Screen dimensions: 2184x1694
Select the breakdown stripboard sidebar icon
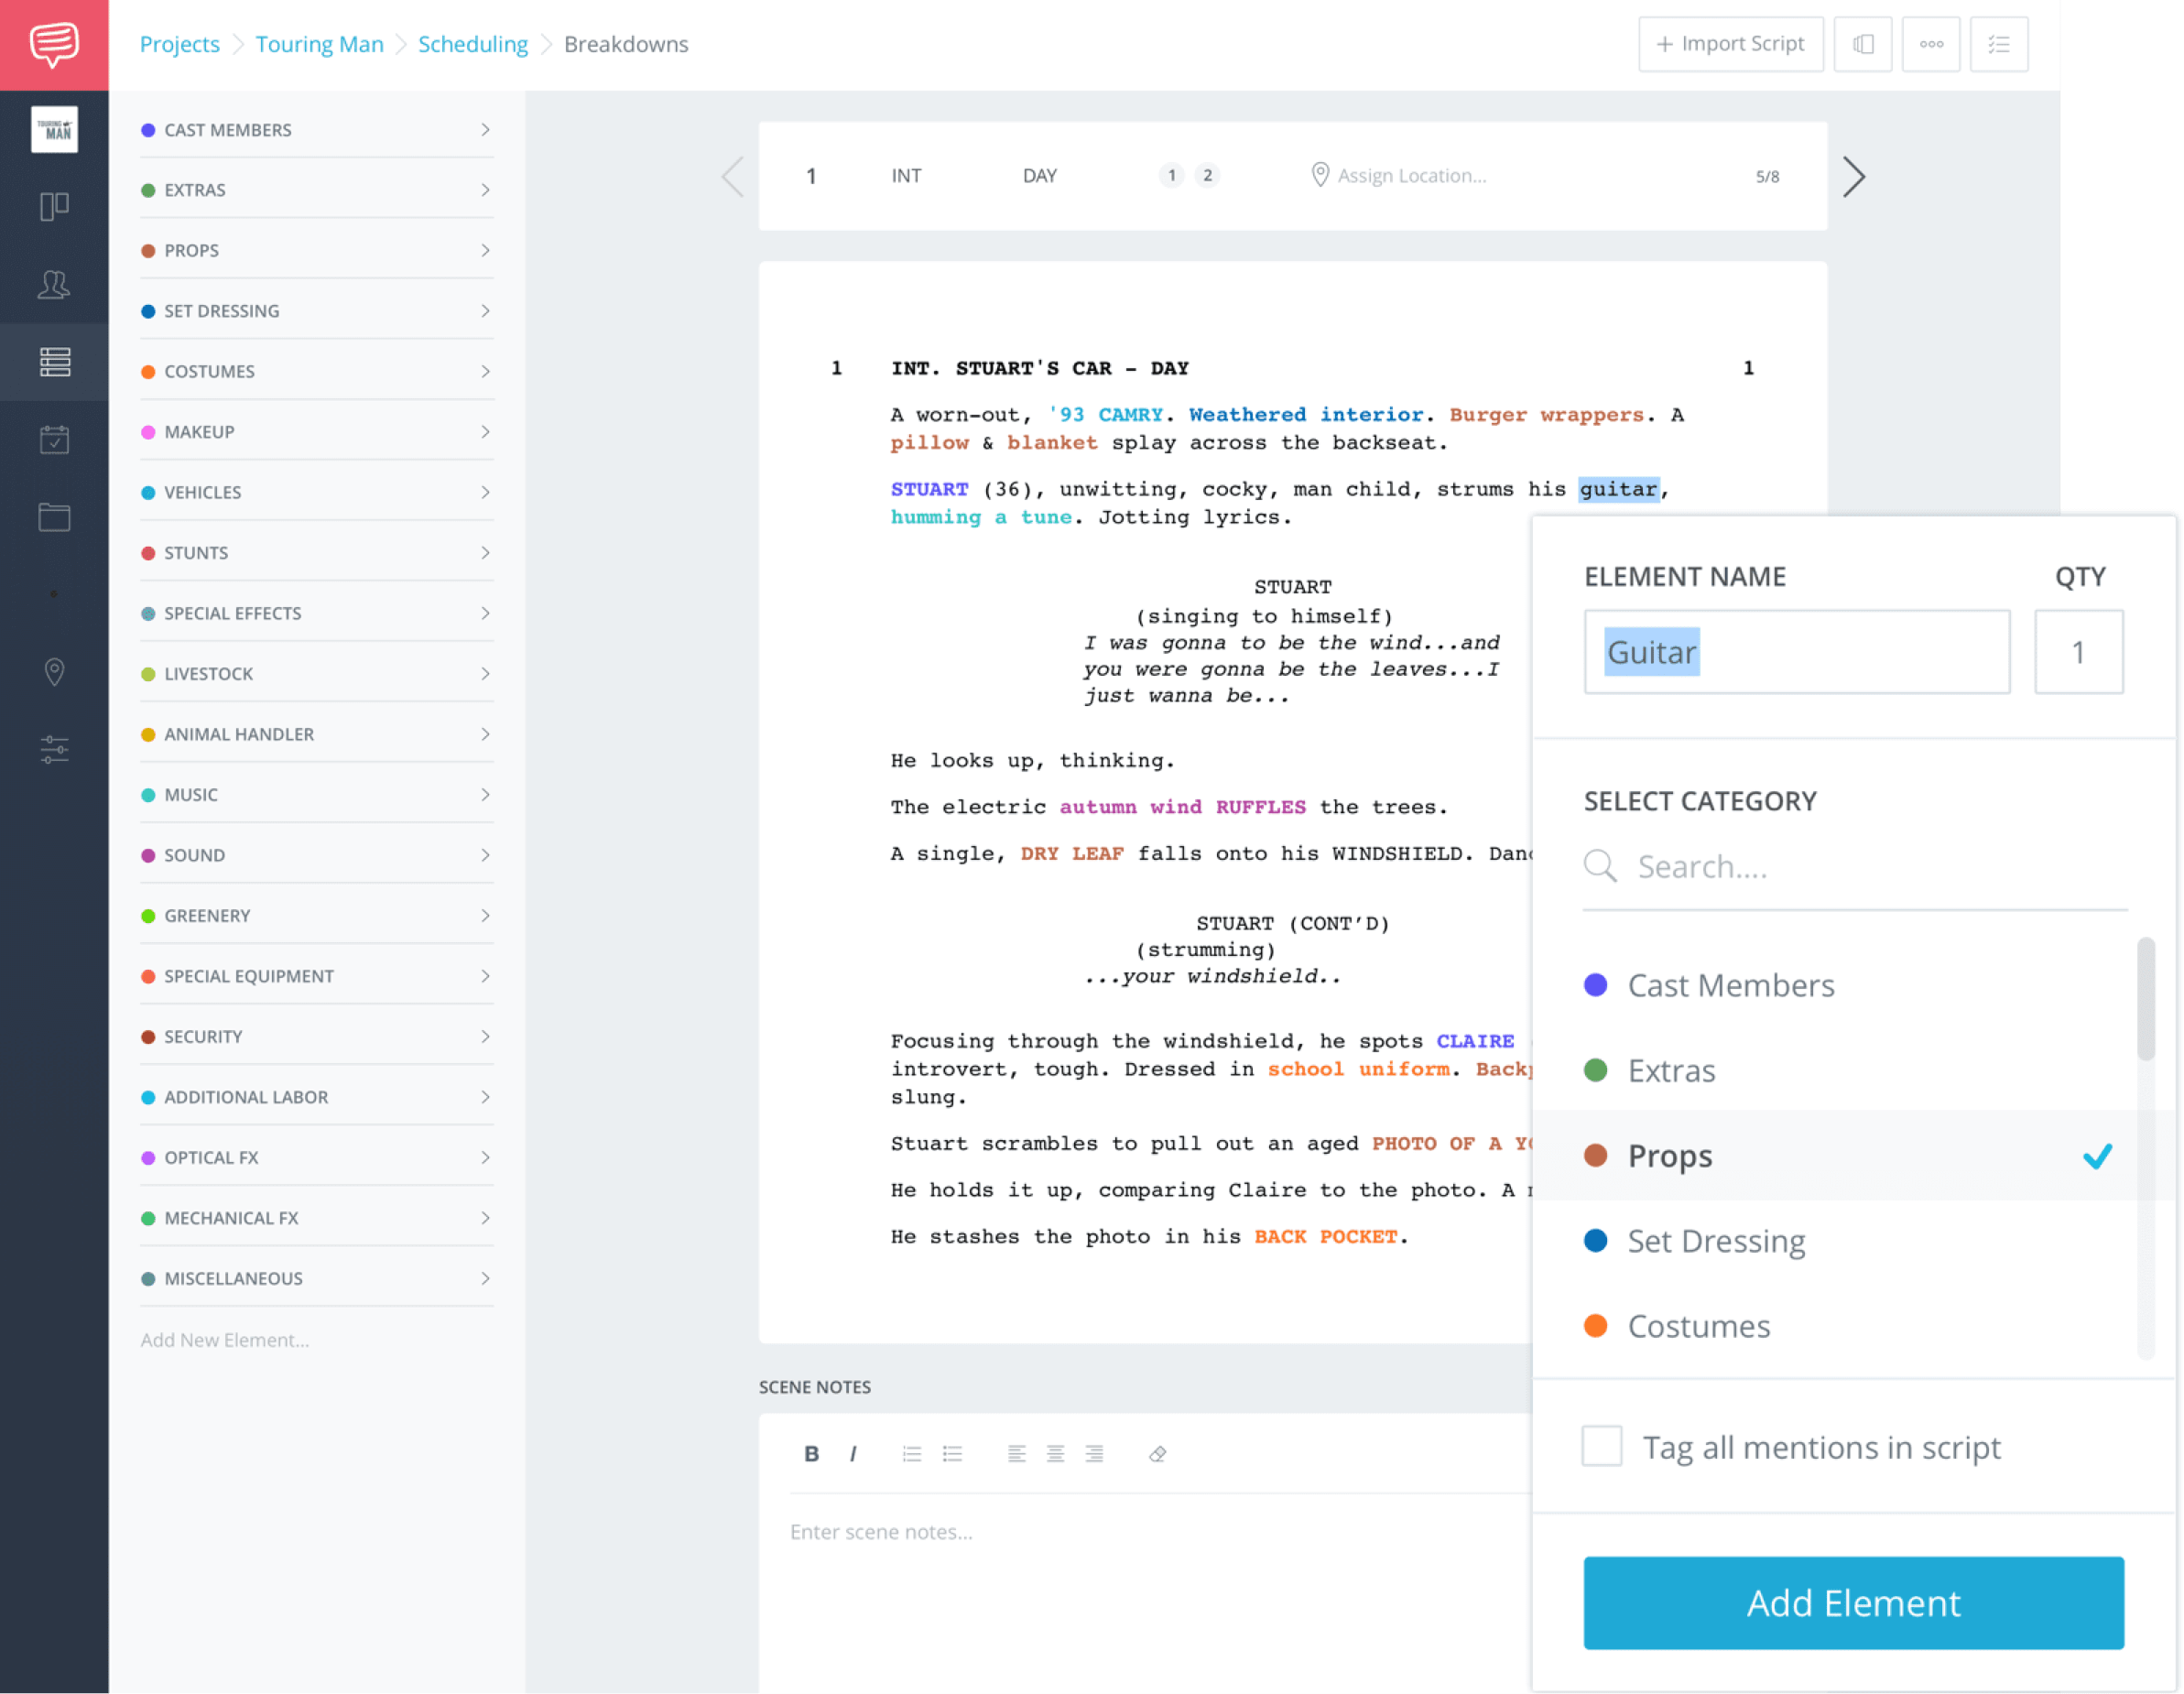point(54,362)
